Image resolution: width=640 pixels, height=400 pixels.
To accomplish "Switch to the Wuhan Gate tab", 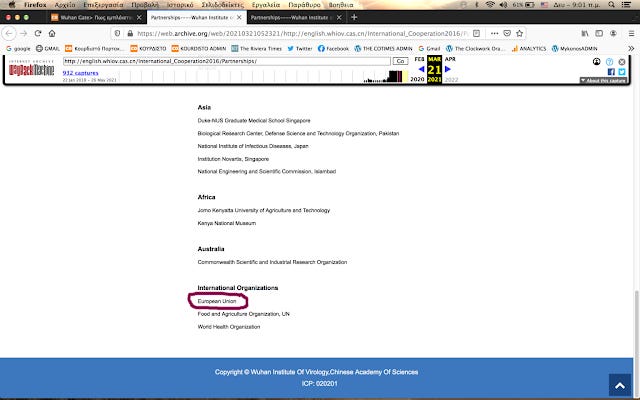I will 96,18.
